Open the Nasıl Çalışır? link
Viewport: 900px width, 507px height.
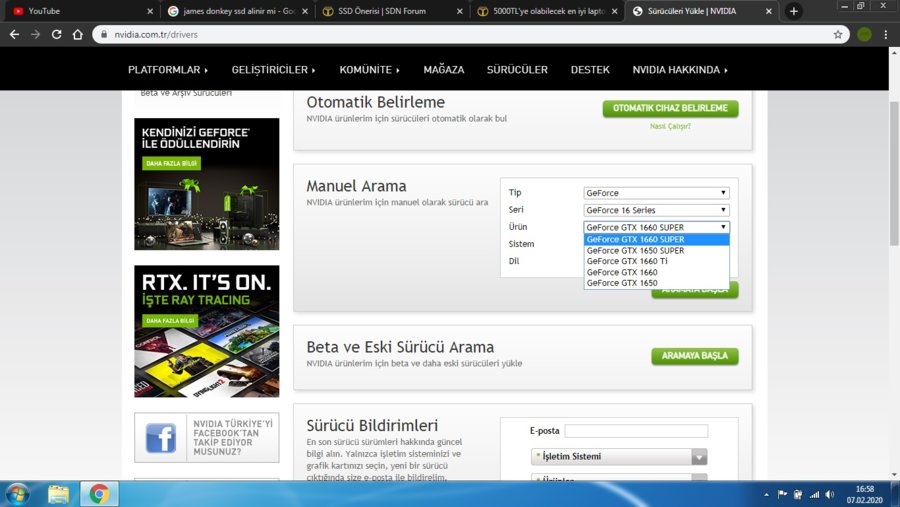pos(670,126)
